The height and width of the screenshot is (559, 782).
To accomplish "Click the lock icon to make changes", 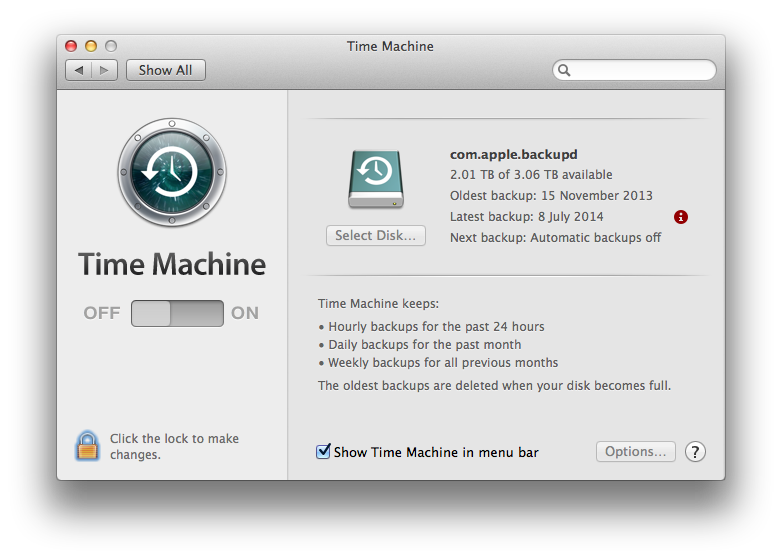I will [x=87, y=445].
